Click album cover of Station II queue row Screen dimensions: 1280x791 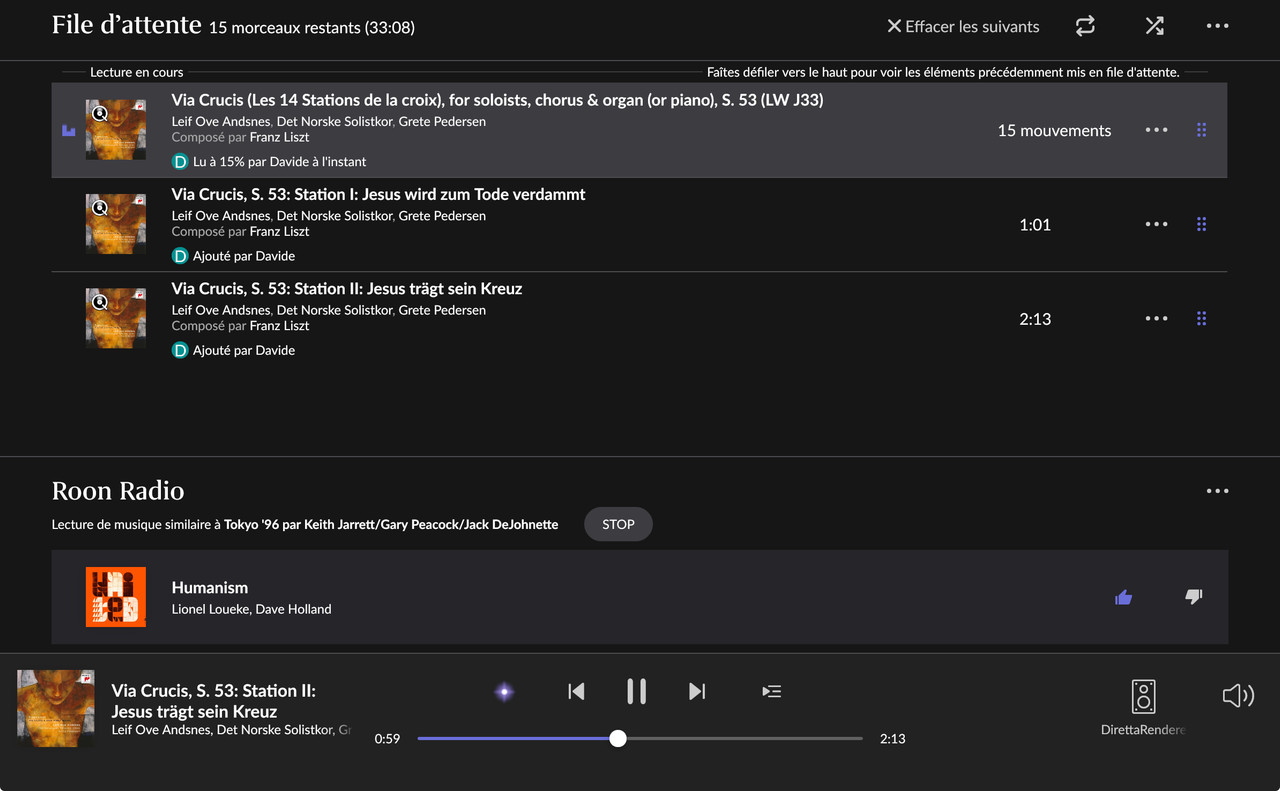[116, 318]
